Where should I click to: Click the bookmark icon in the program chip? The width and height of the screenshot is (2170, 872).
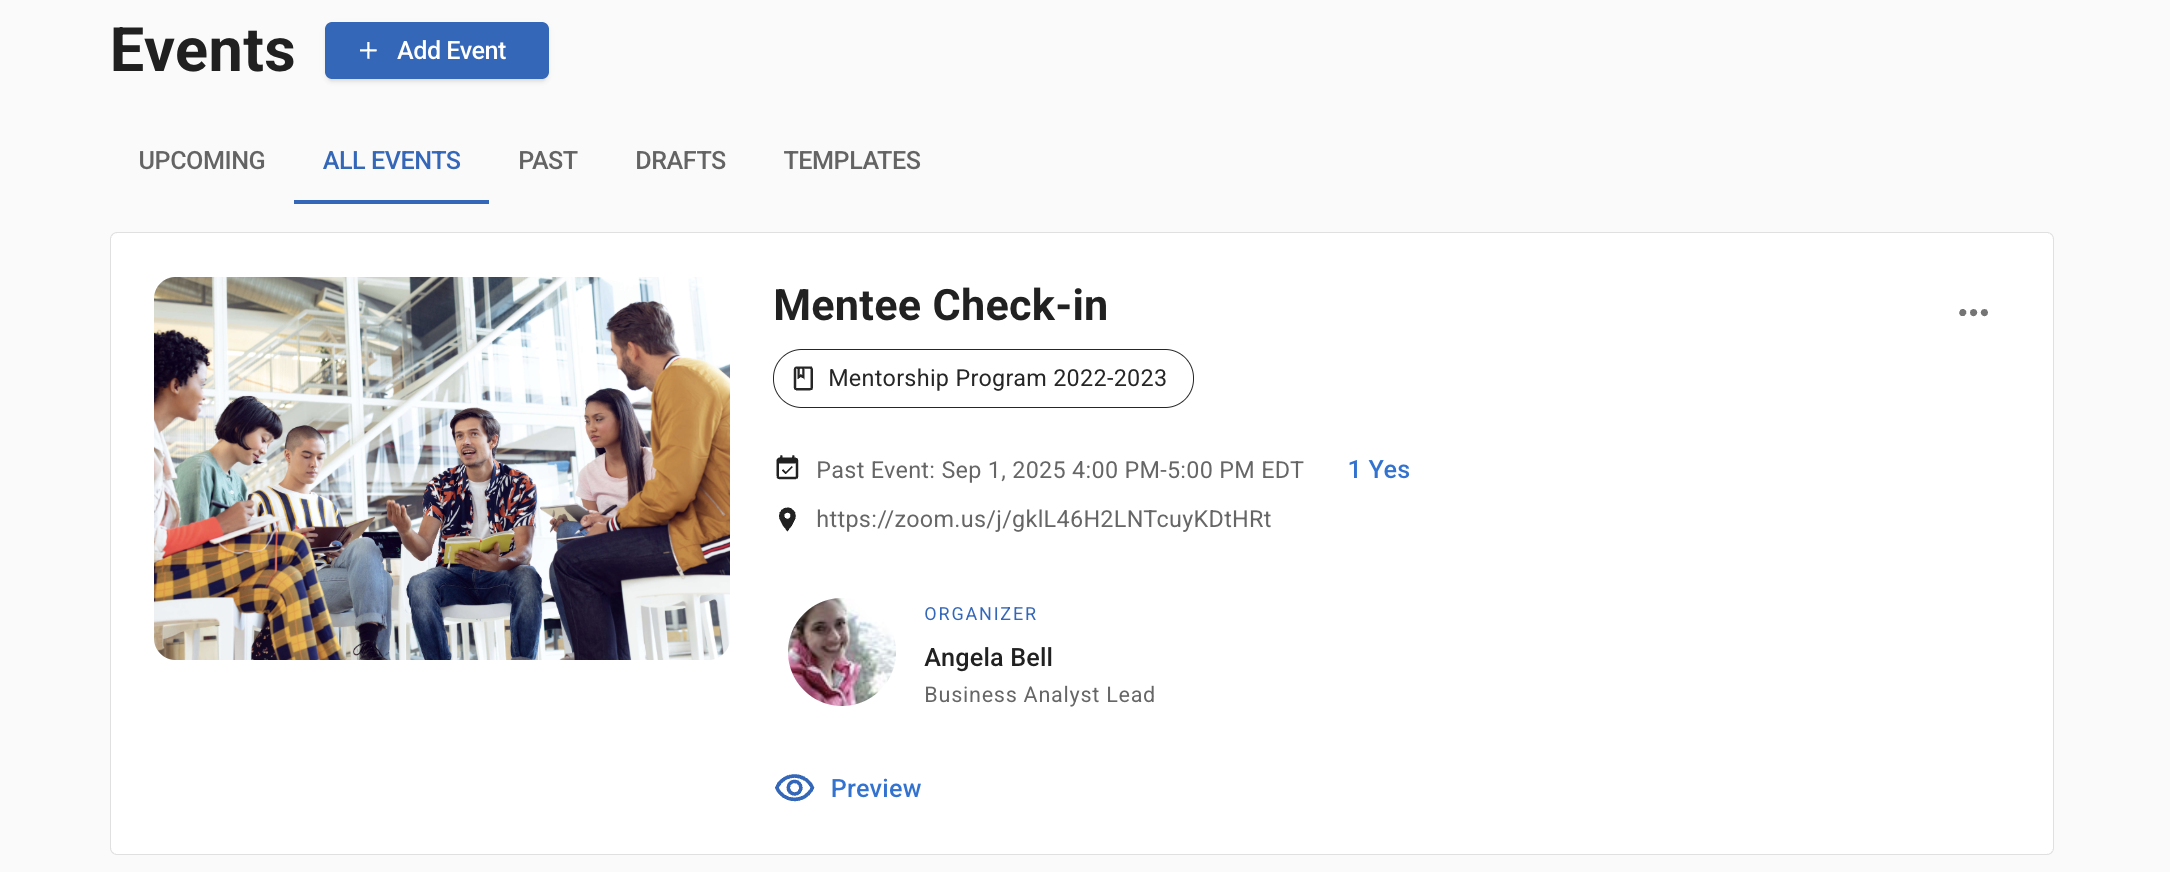coord(803,378)
